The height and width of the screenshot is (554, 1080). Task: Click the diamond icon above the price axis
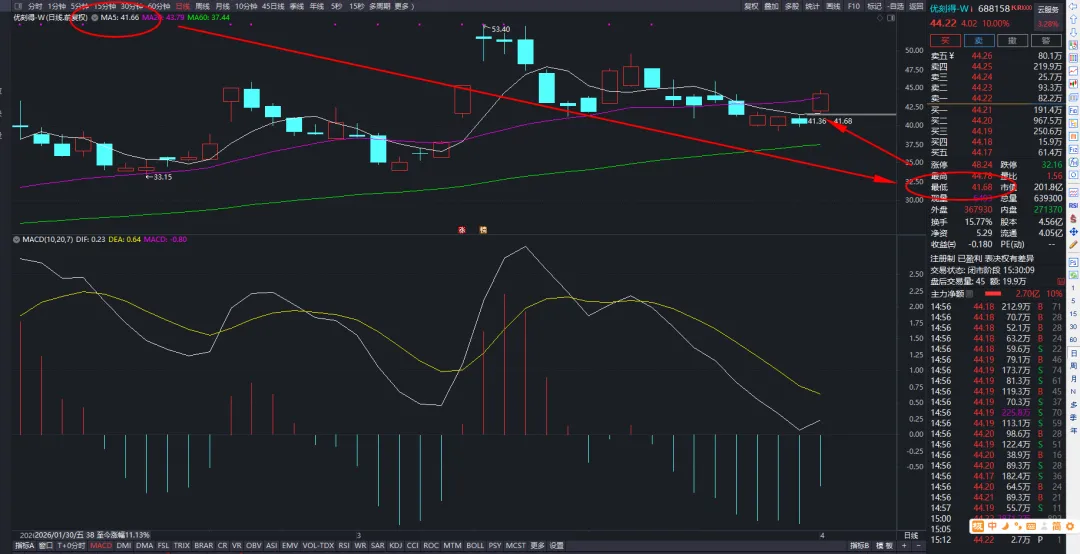pyautogui.click(x=882, y=18)
